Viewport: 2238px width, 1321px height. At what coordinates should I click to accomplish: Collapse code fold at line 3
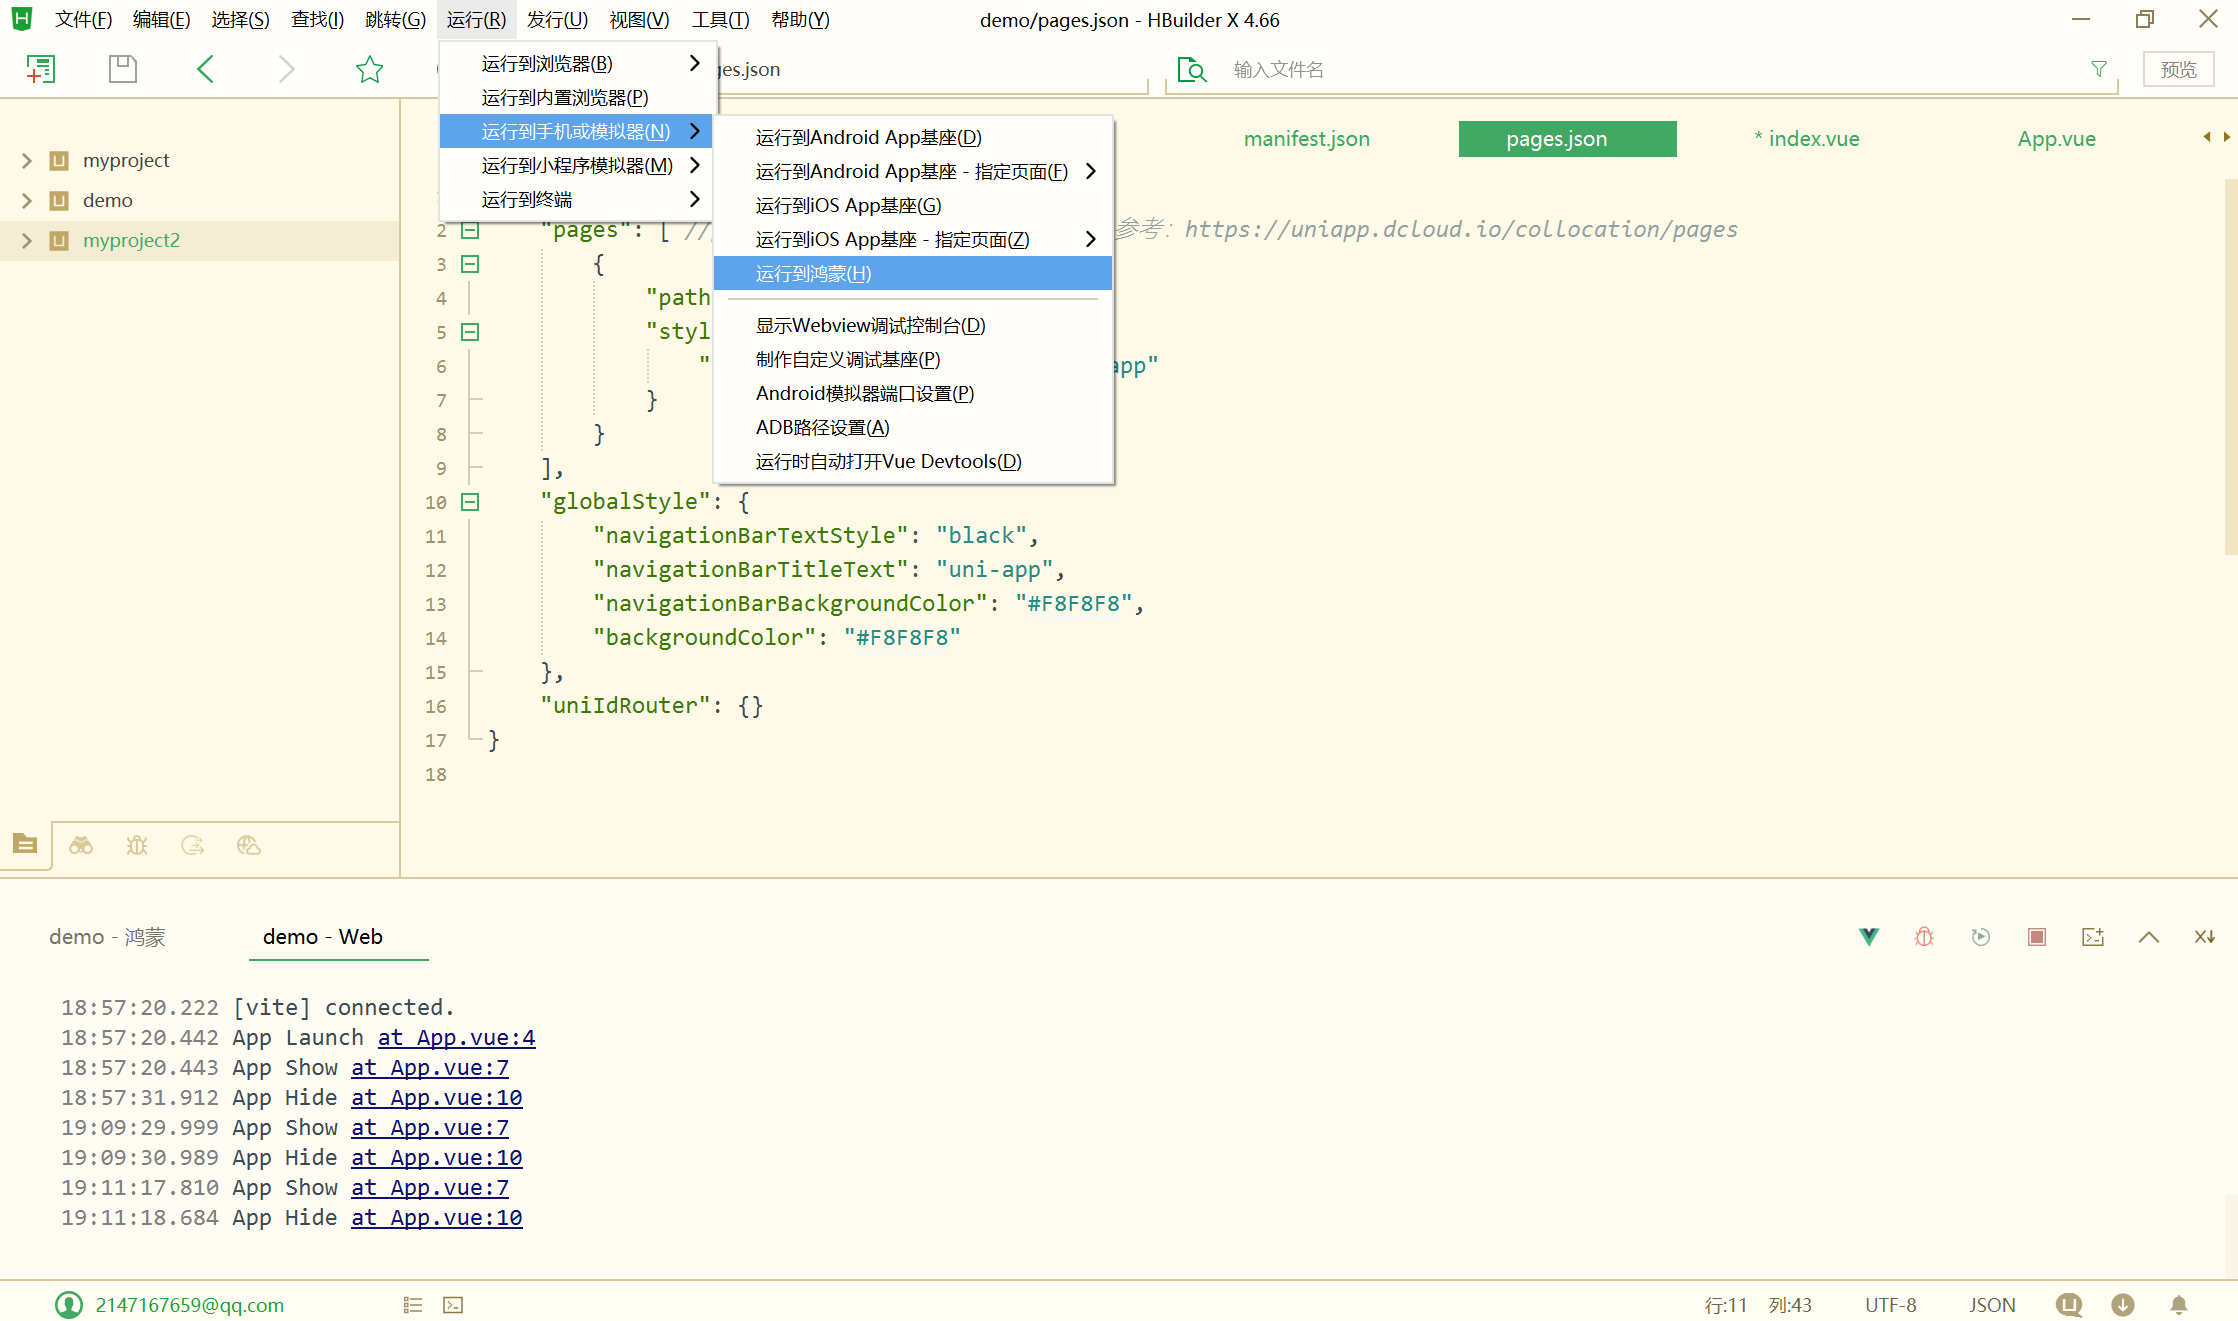(470, 264)
